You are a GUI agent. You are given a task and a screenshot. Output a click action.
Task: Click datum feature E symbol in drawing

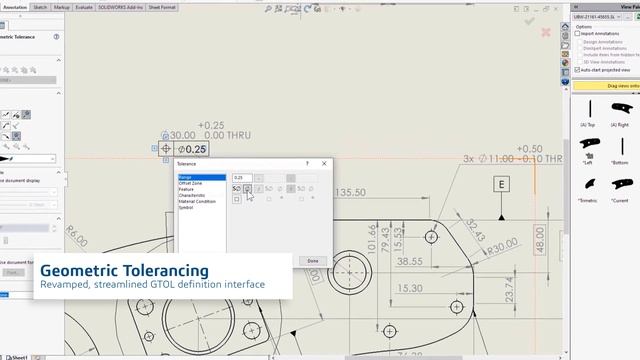[x=502, y=184]
